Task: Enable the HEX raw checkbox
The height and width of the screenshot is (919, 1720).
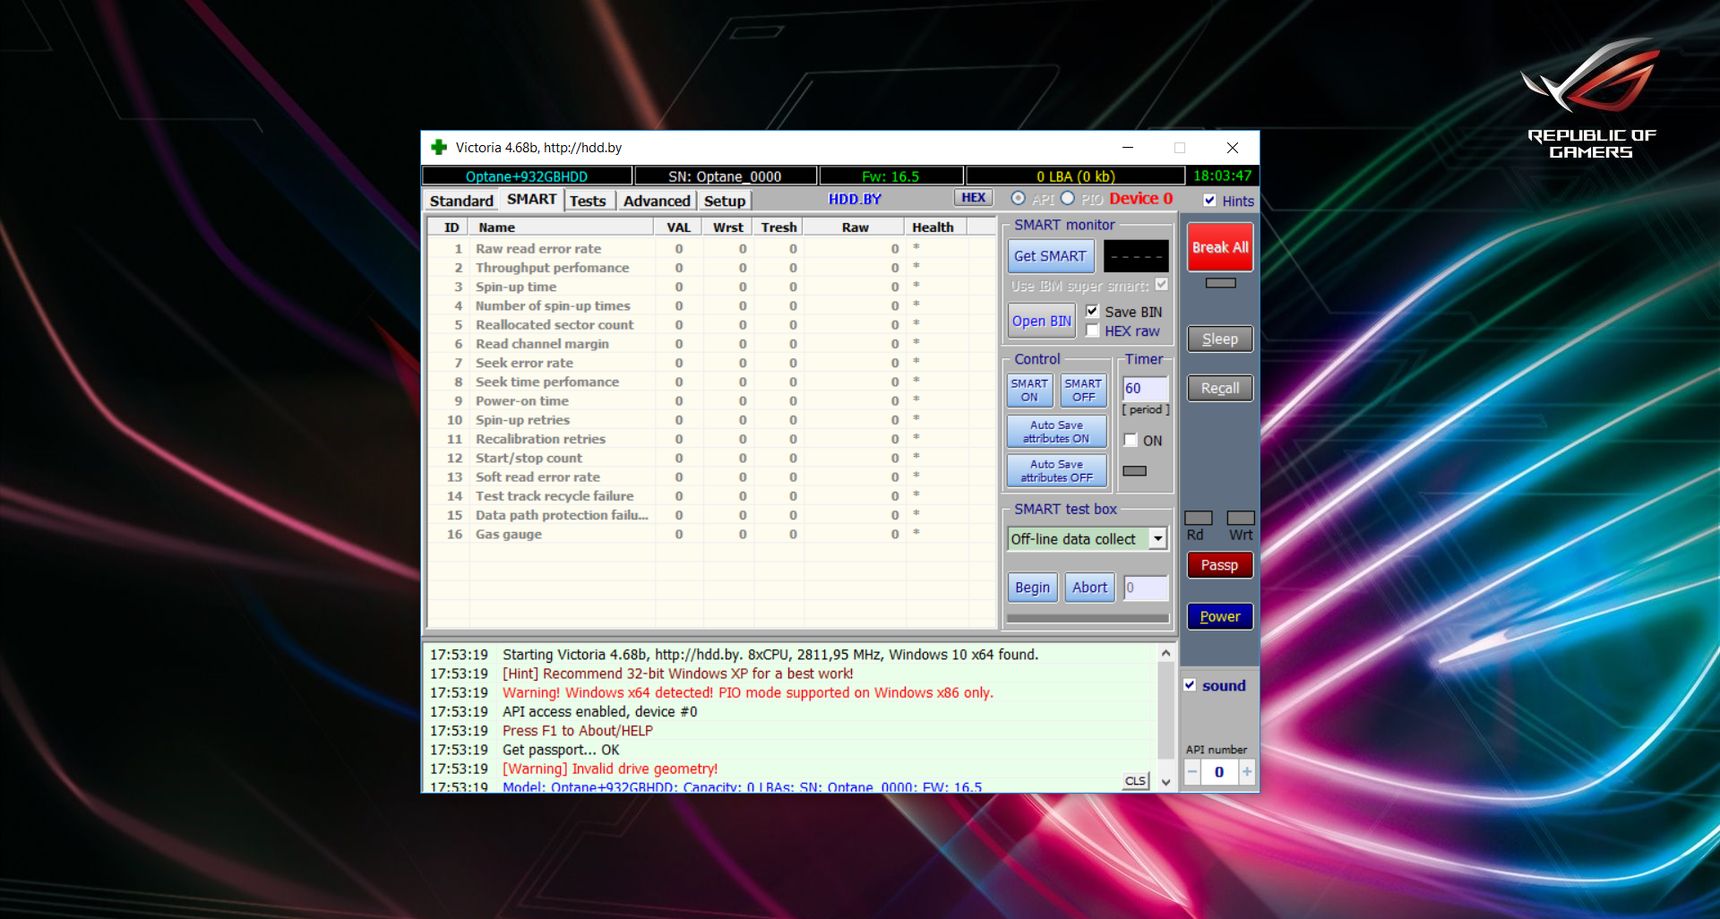Action: (1092, 331)
